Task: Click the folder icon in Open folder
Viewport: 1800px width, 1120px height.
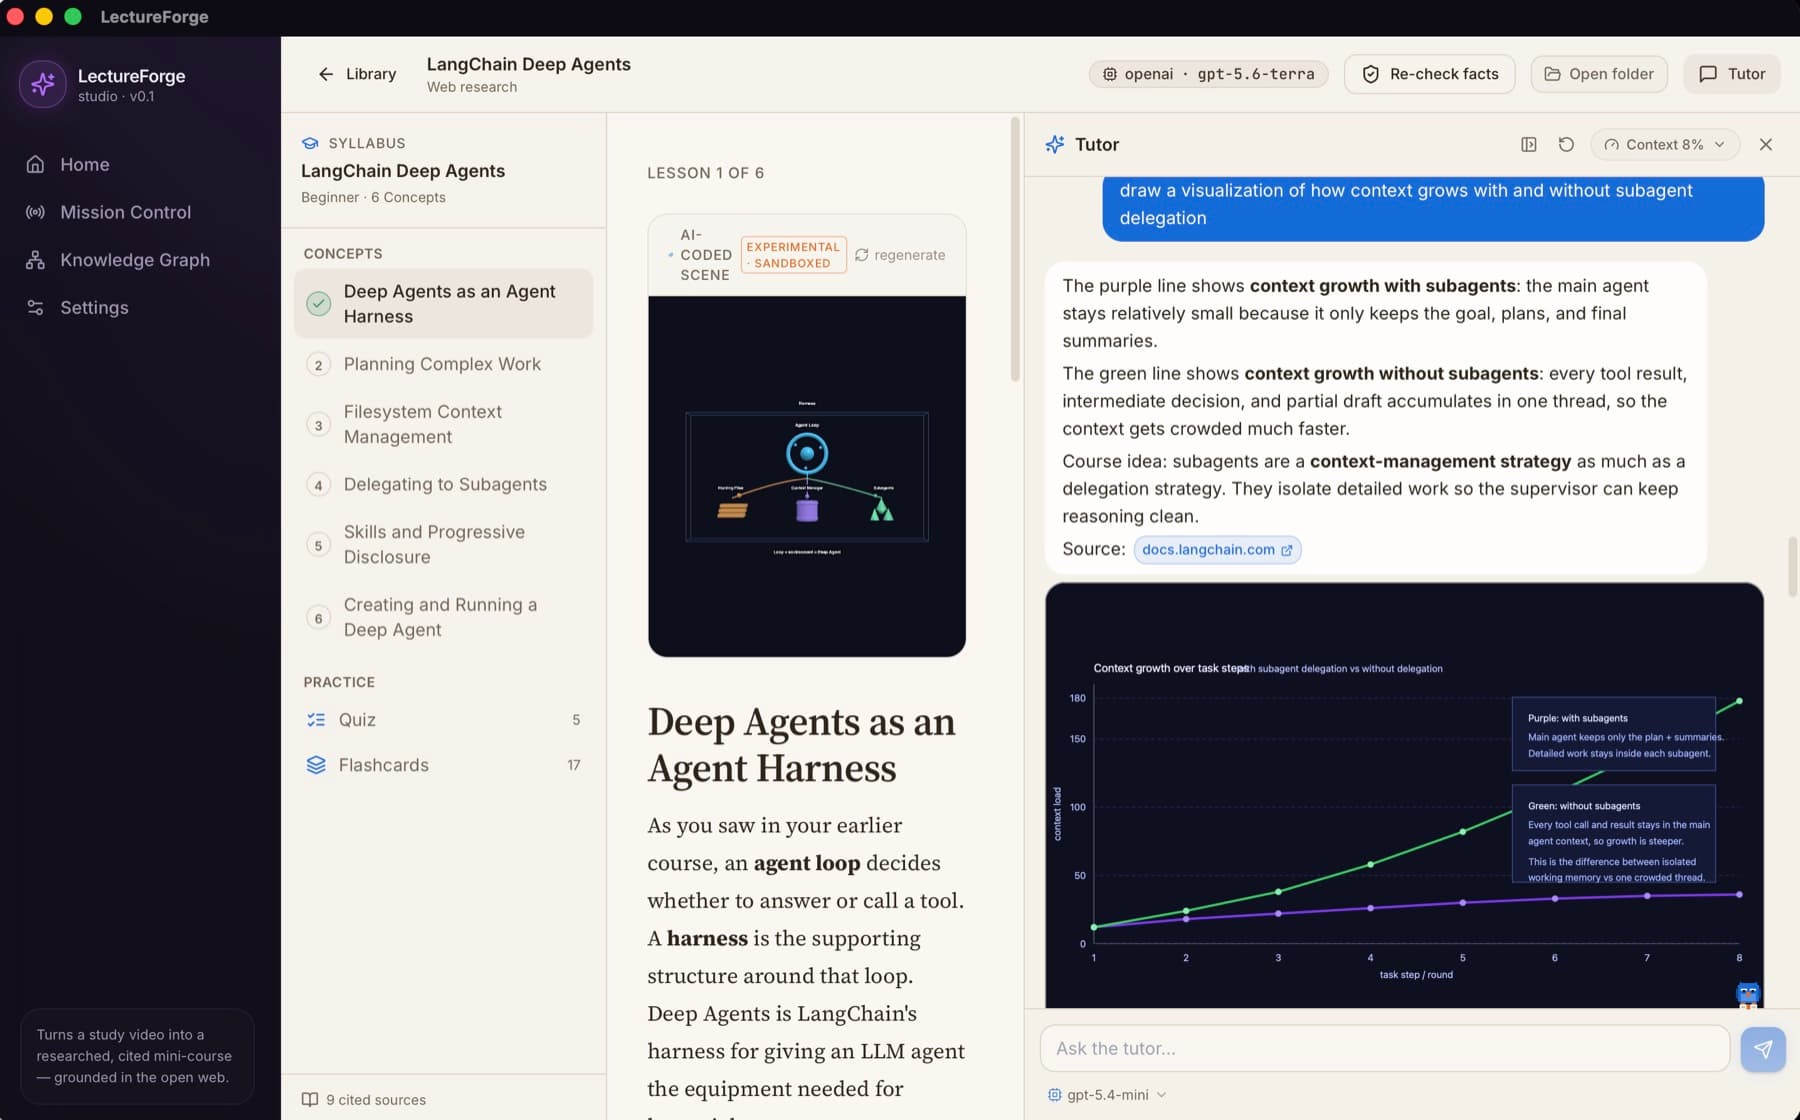Action: [x=1552, y=74]
